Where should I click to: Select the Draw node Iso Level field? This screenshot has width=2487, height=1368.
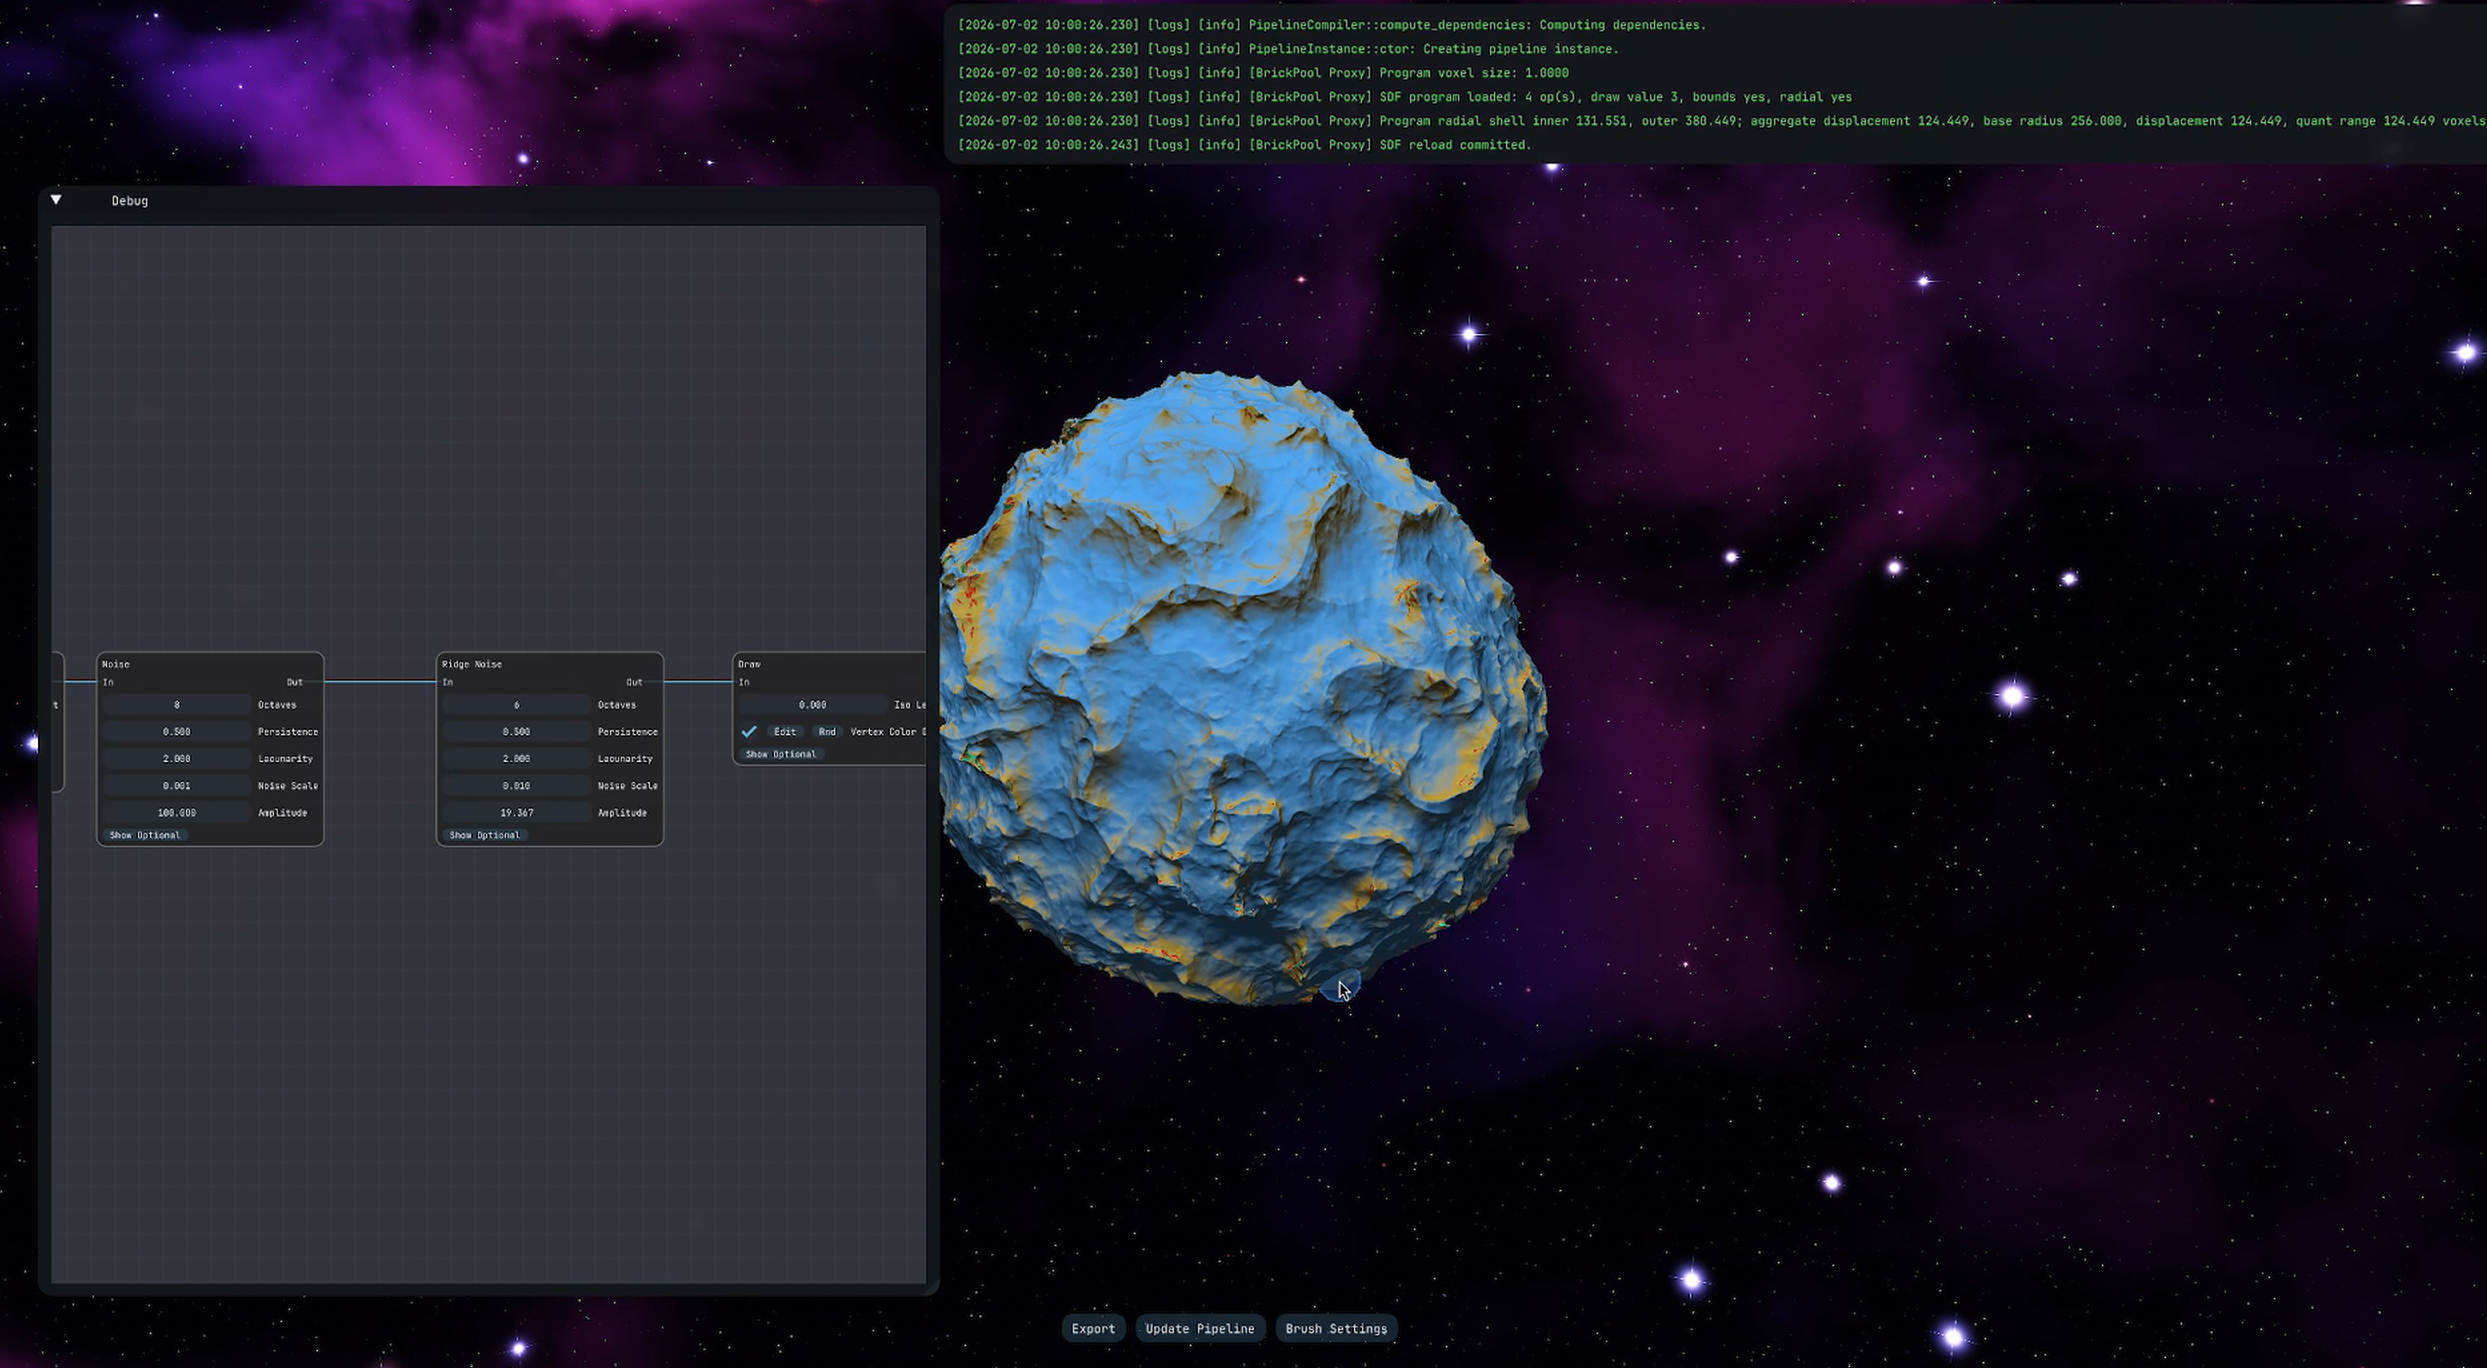click(x=813, y=705)
